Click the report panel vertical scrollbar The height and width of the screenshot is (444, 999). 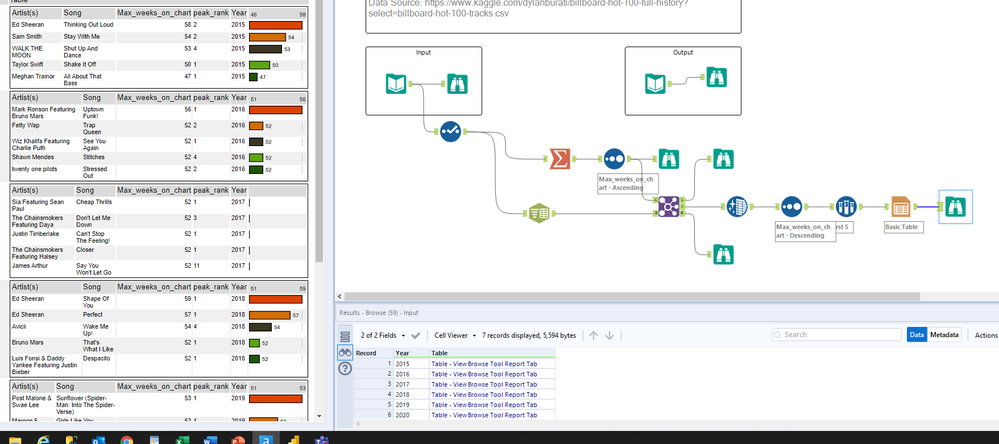point(320,134)
